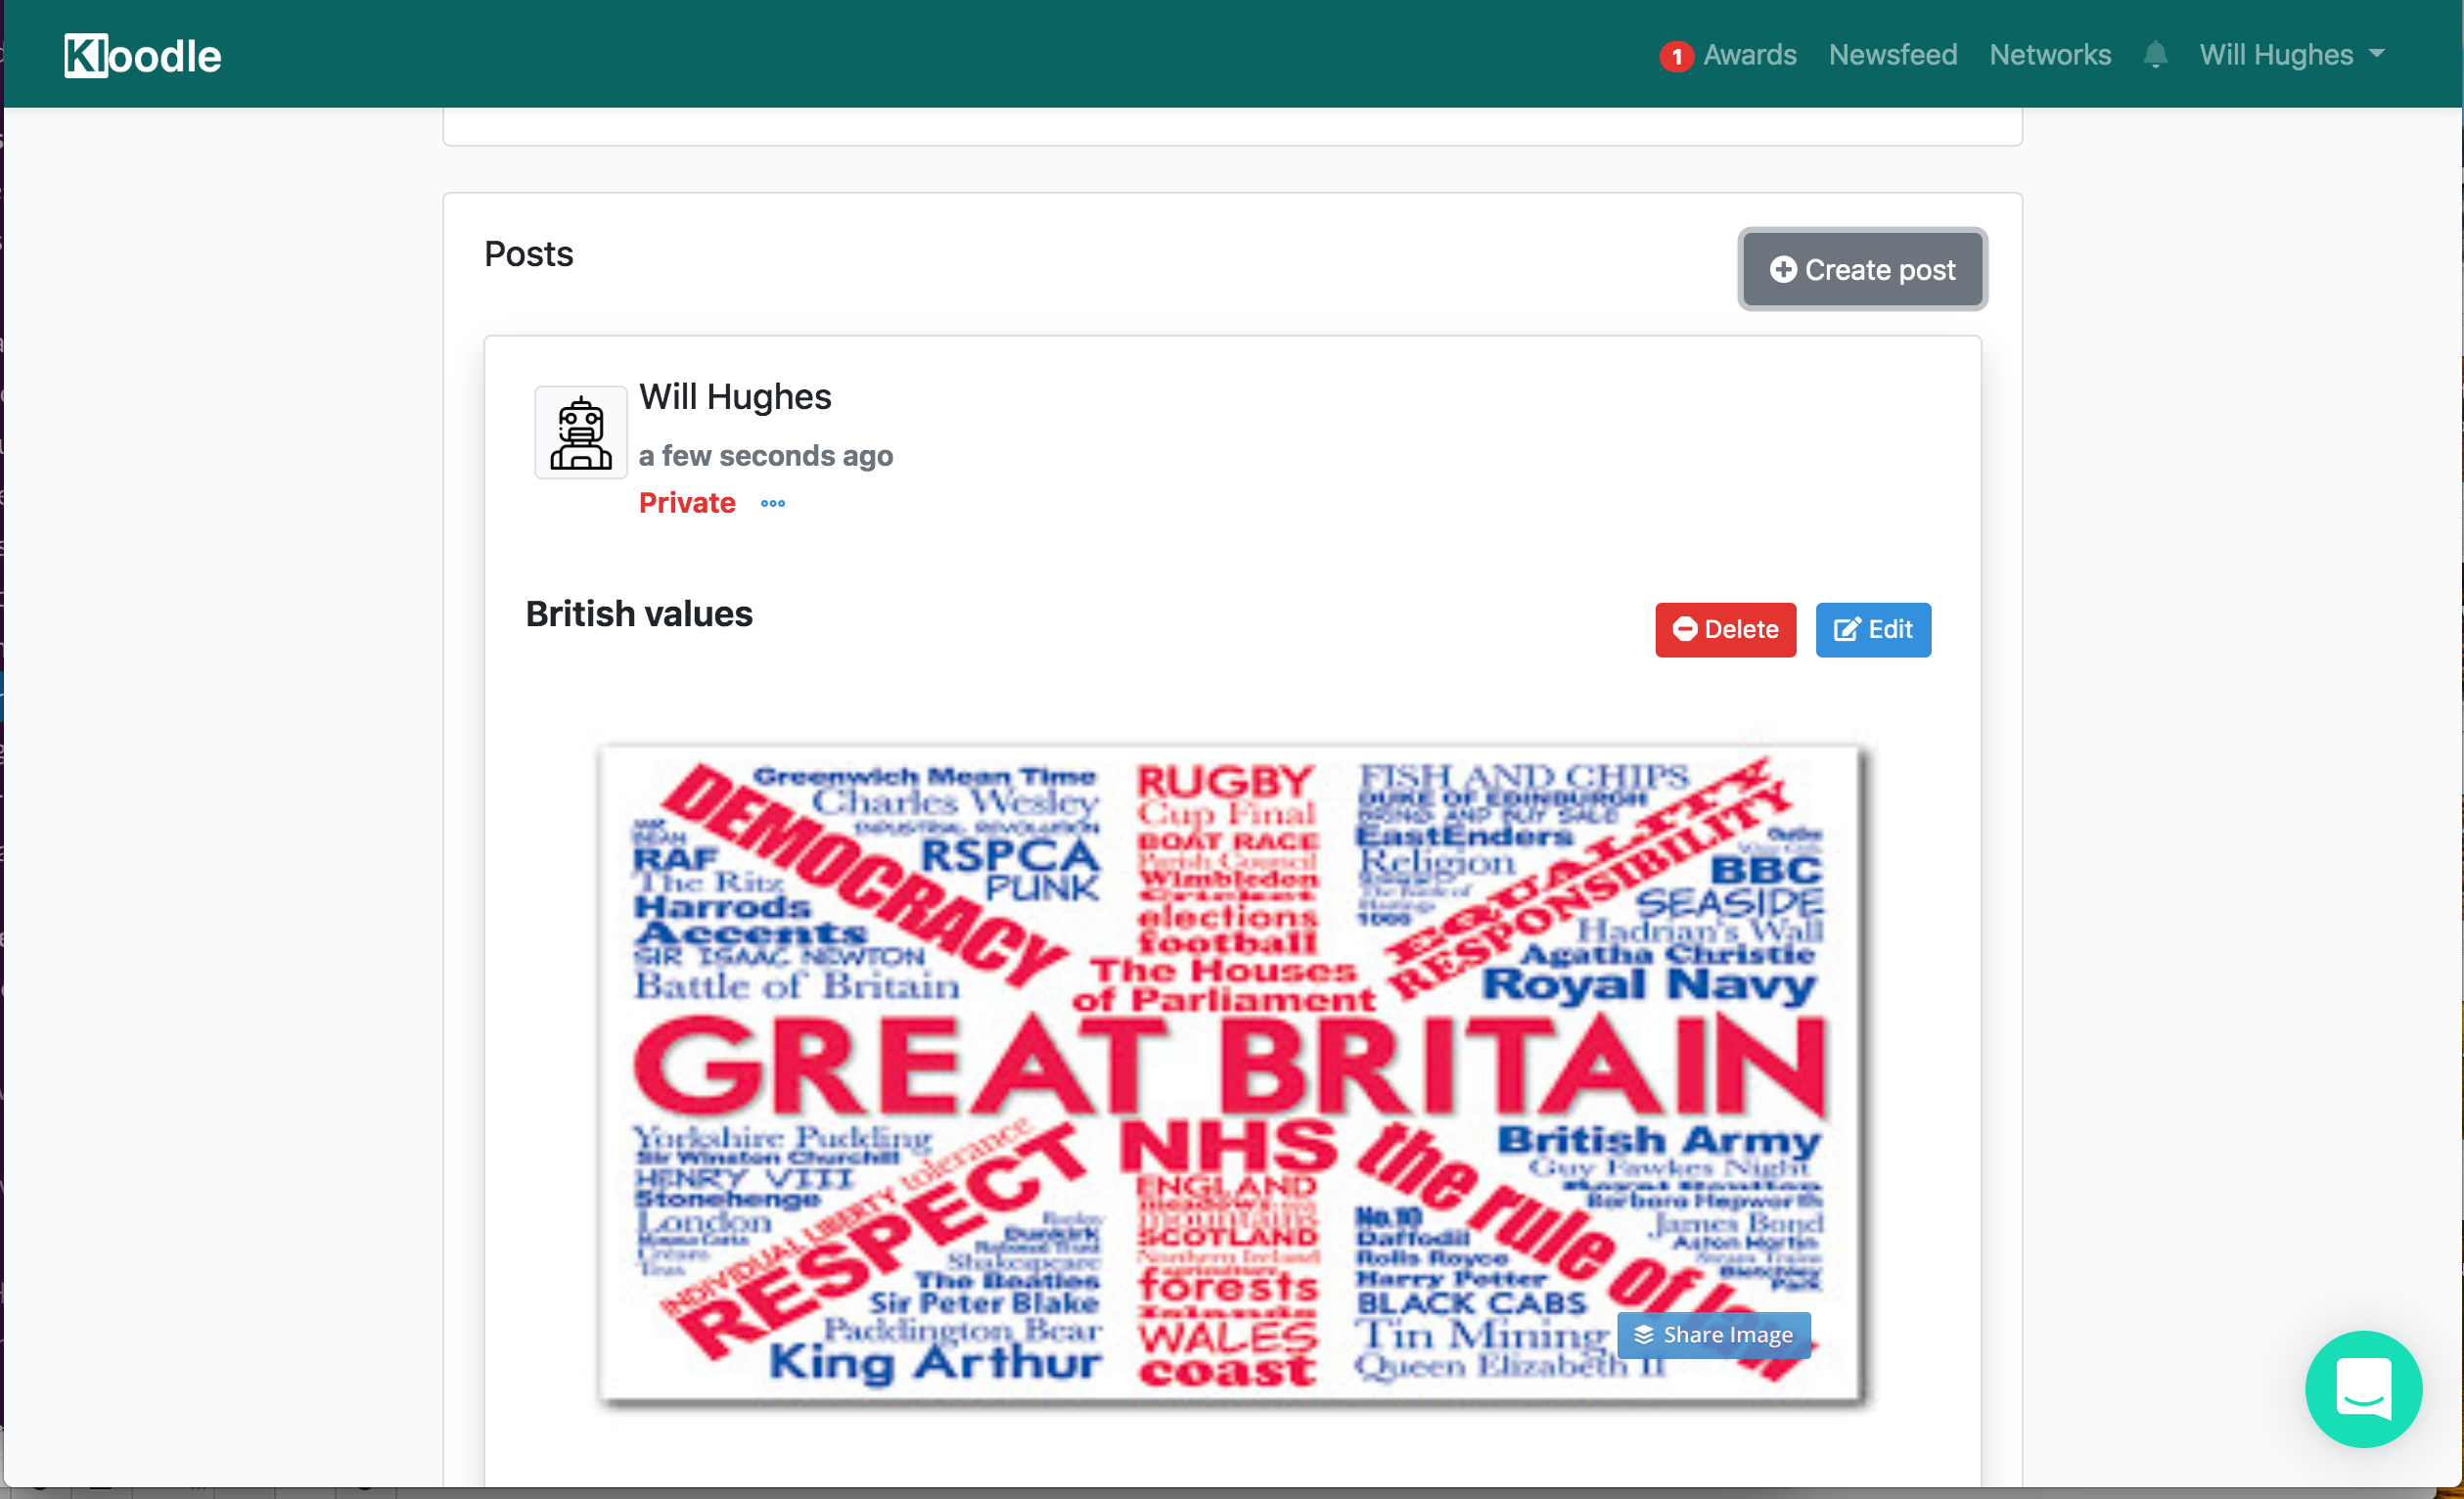Delete the British values post
Viewport: 2464px width, 1499px height.
pos(1725,629)
